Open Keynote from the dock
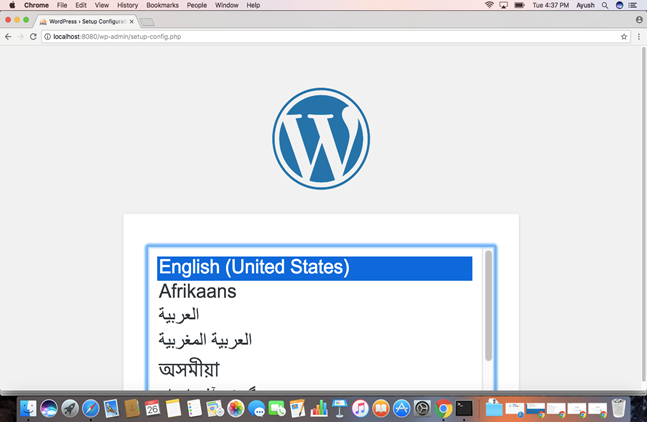This screenshot has width=647, height=422. [339, 409]
